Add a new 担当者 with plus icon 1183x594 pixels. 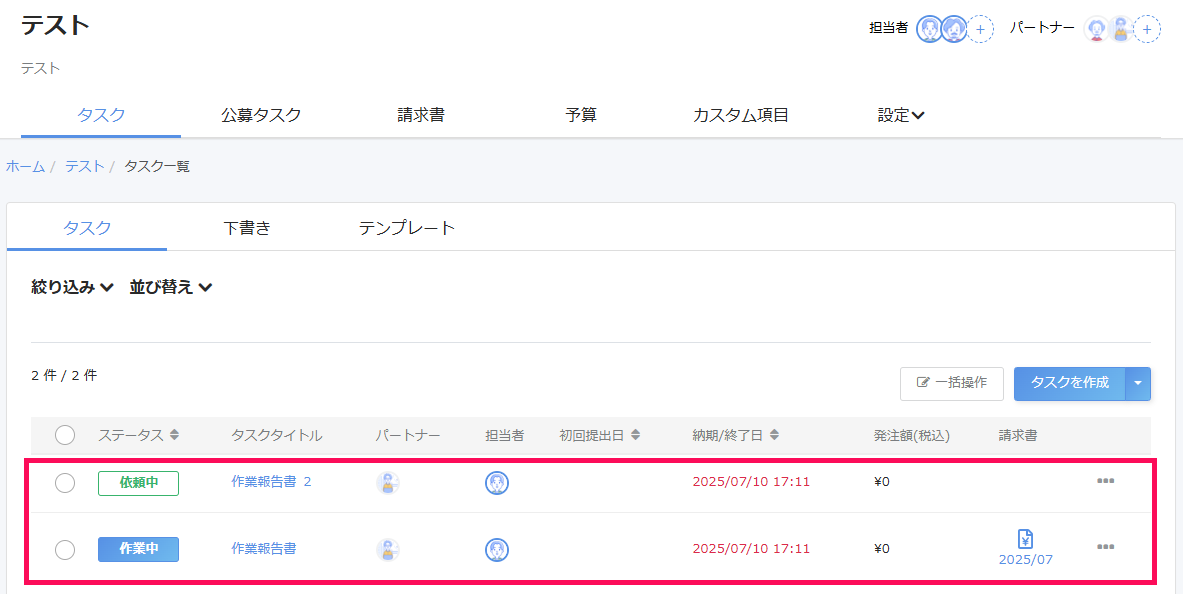(x=980, y=29)
